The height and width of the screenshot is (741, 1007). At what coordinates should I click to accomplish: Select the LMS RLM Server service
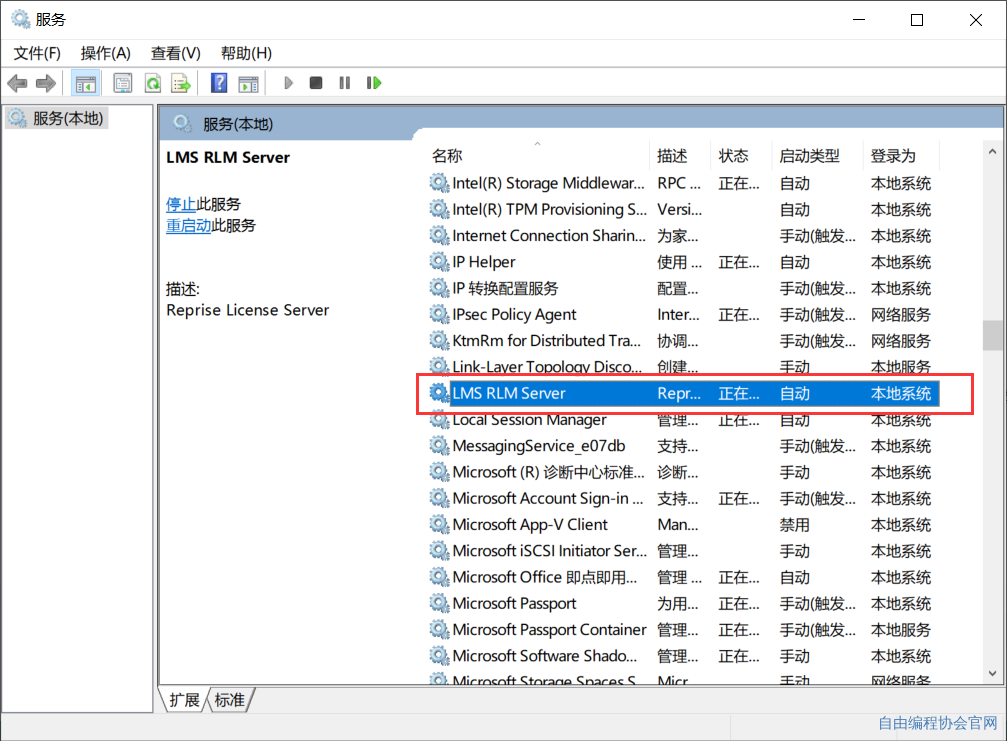683,394
